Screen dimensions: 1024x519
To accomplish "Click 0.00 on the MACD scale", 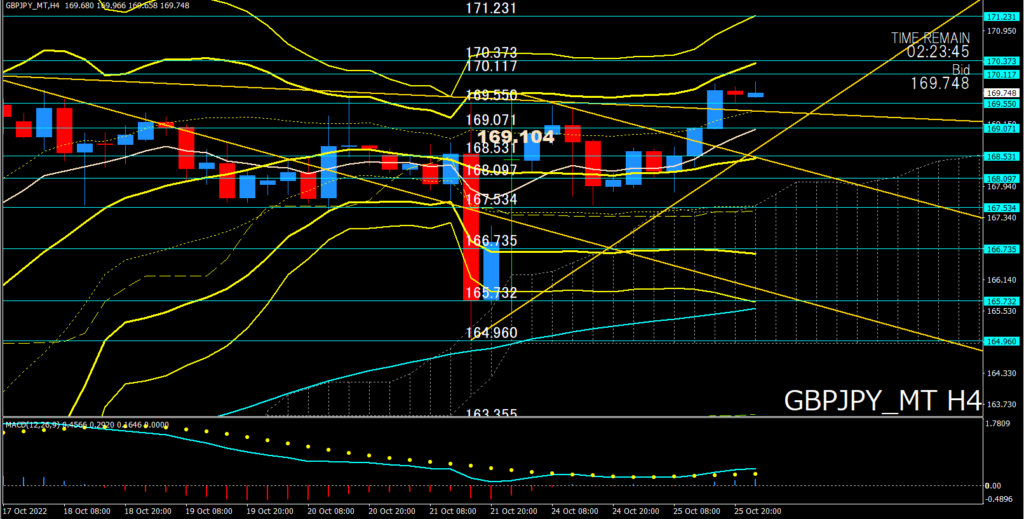I will tap(994, 486).
